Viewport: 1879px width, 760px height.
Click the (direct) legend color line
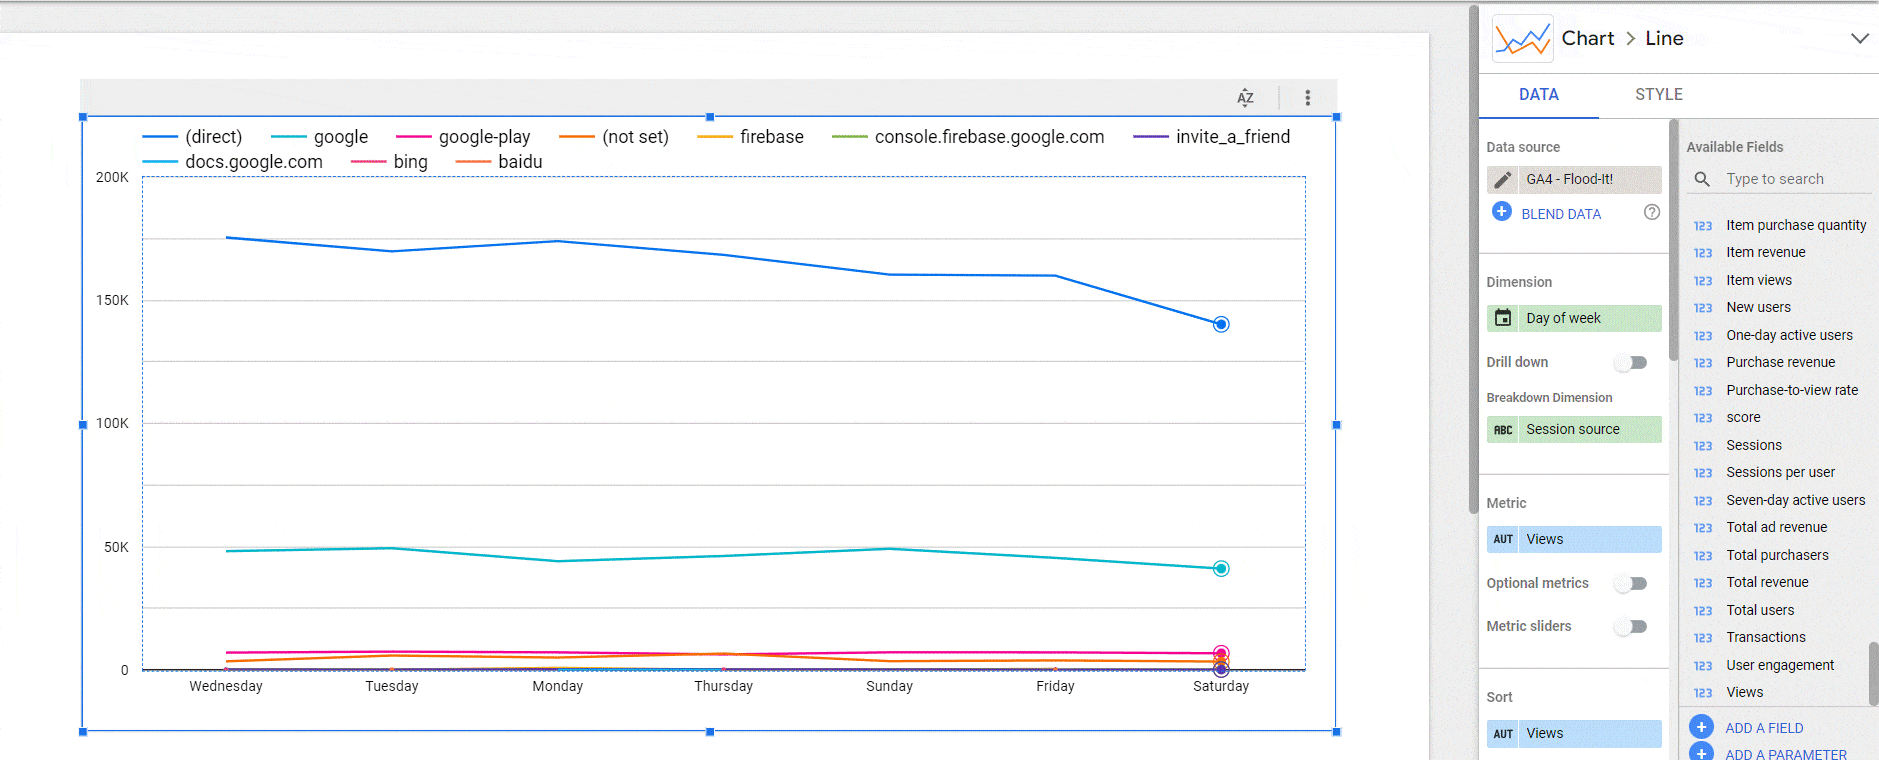pos(160,136)
